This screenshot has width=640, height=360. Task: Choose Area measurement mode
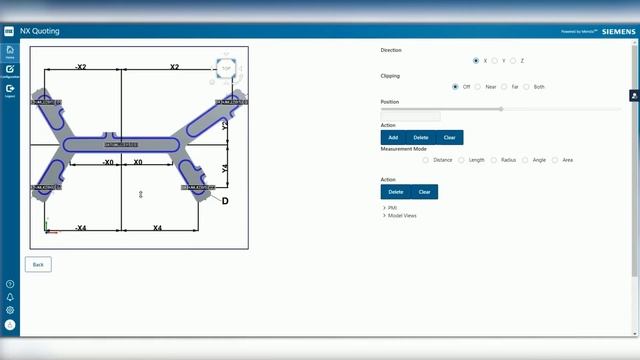(x=555, y=160)
